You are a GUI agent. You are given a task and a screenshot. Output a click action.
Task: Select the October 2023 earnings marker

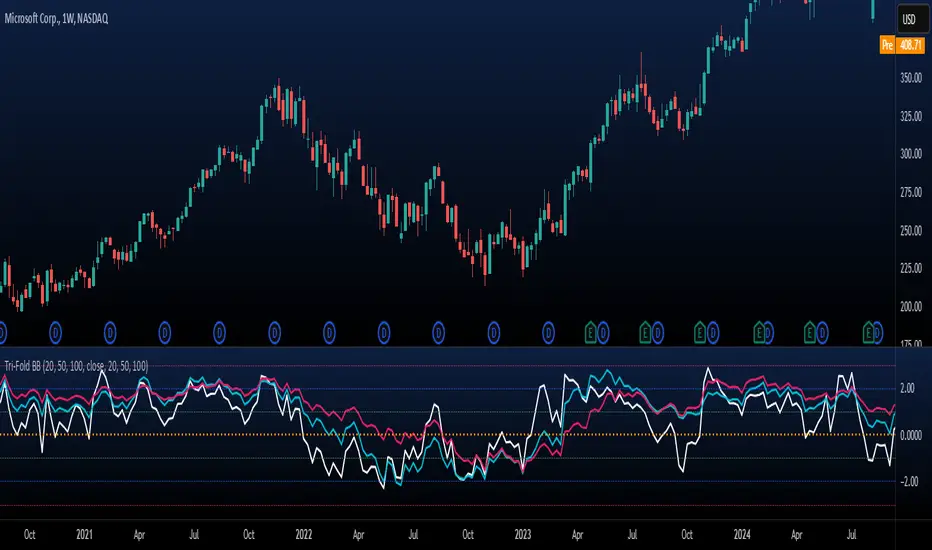click(700, 333)
